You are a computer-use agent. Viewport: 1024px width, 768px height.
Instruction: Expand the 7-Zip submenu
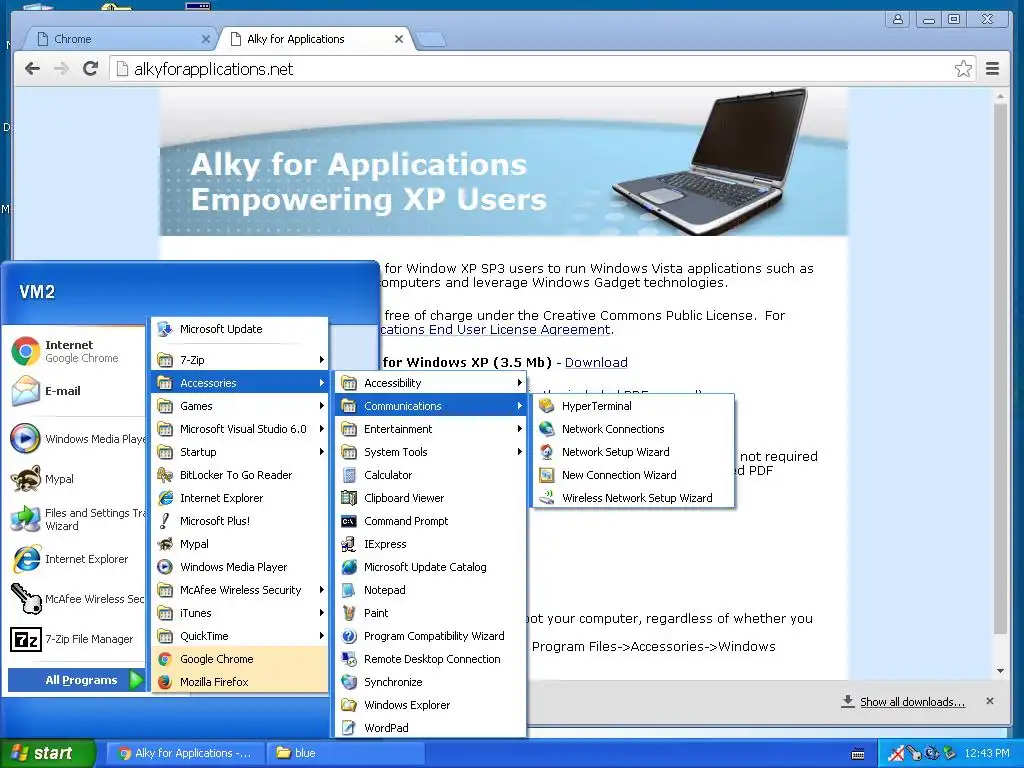240,360
